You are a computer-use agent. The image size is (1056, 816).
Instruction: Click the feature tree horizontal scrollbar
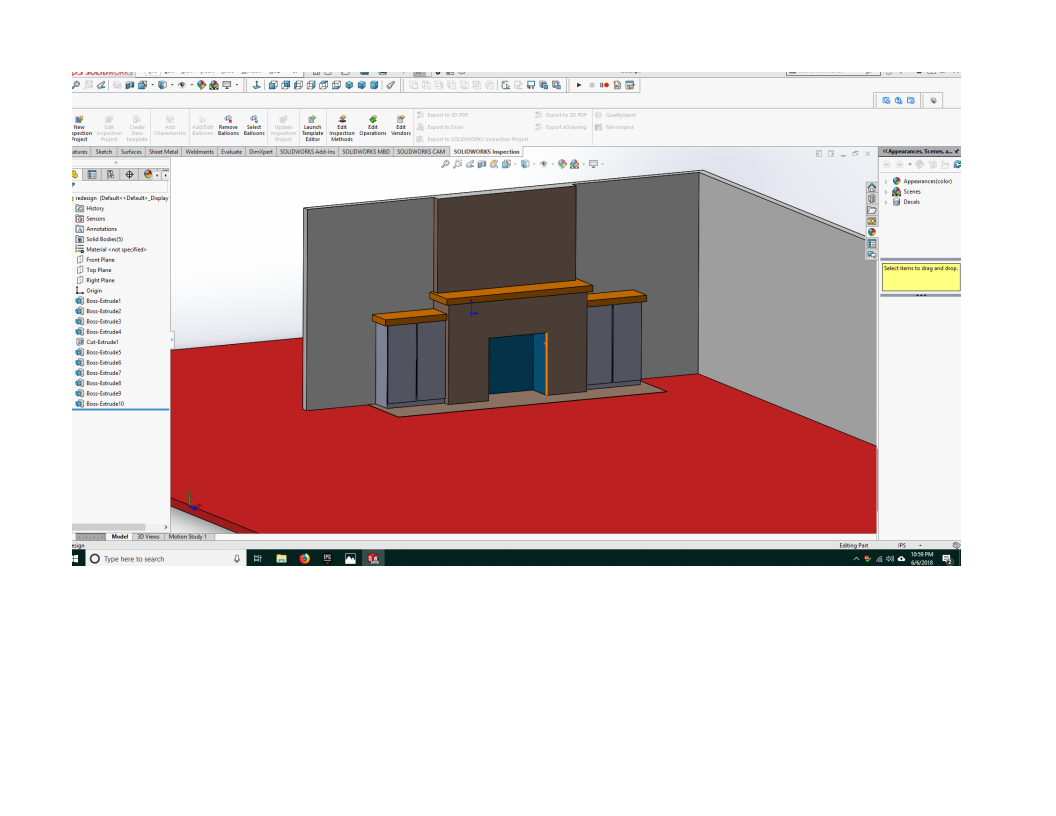click(108, 527)
